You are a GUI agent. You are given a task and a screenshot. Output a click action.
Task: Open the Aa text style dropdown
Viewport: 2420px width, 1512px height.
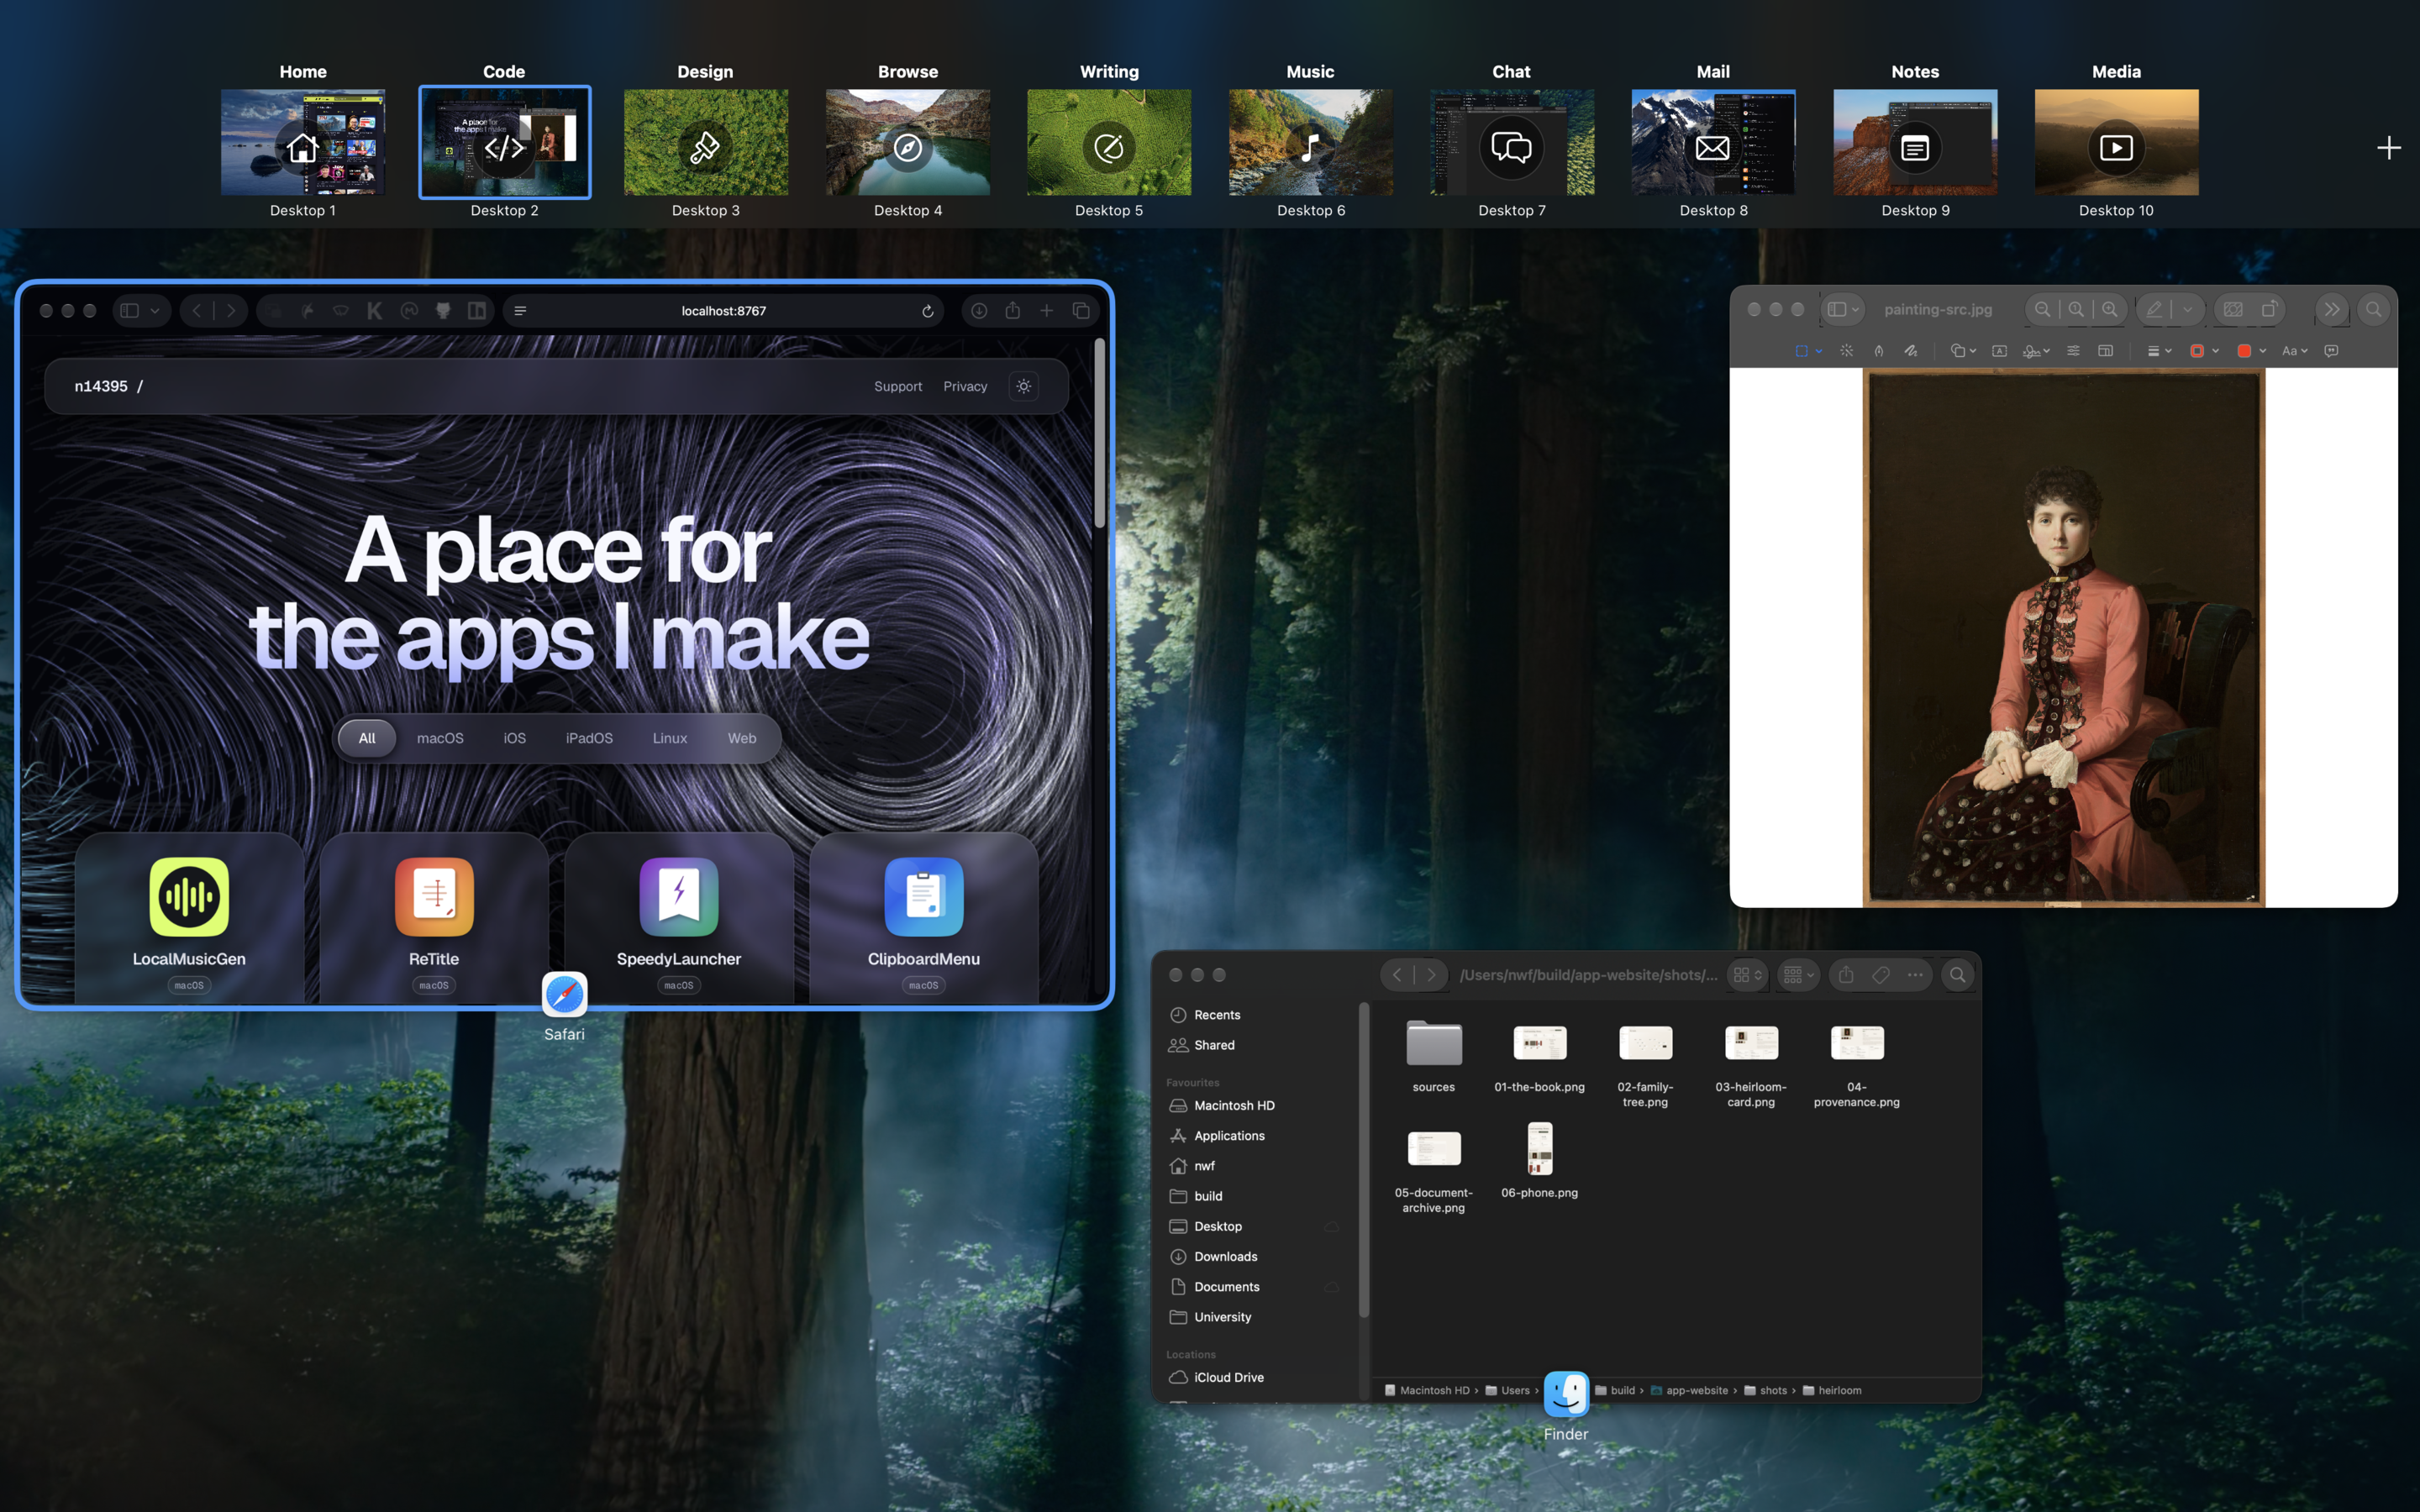[2294, 351]
